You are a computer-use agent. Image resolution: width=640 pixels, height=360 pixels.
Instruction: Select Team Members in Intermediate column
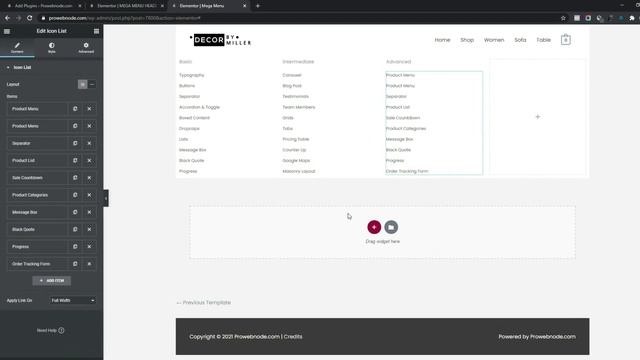[299, 107]
